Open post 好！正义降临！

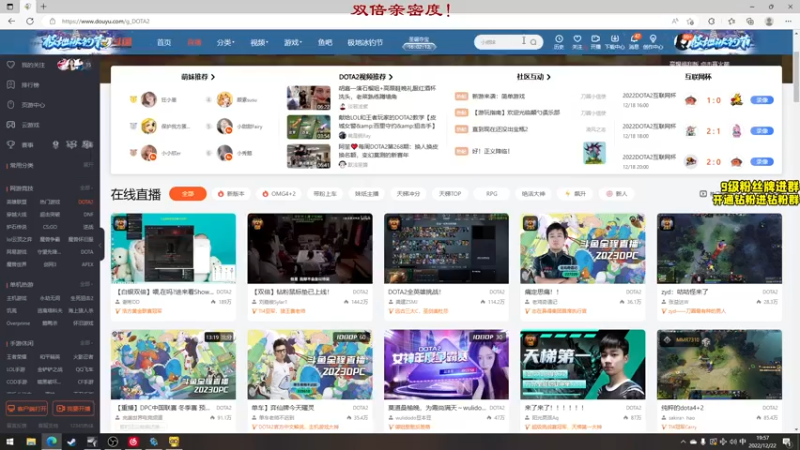(491, 152)
